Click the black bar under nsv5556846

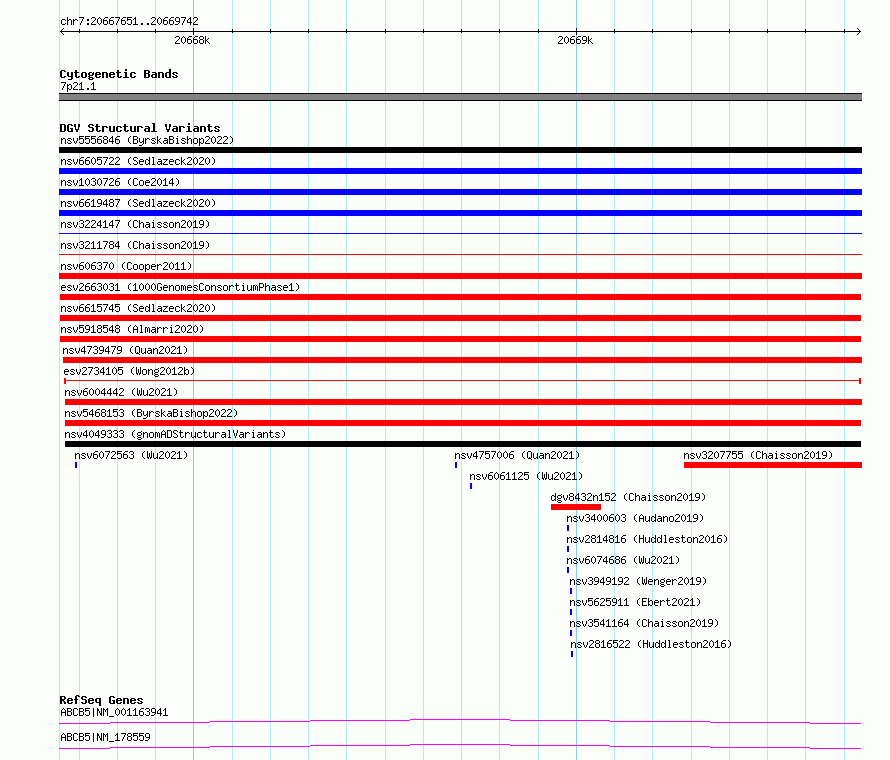tap(460, 150)
